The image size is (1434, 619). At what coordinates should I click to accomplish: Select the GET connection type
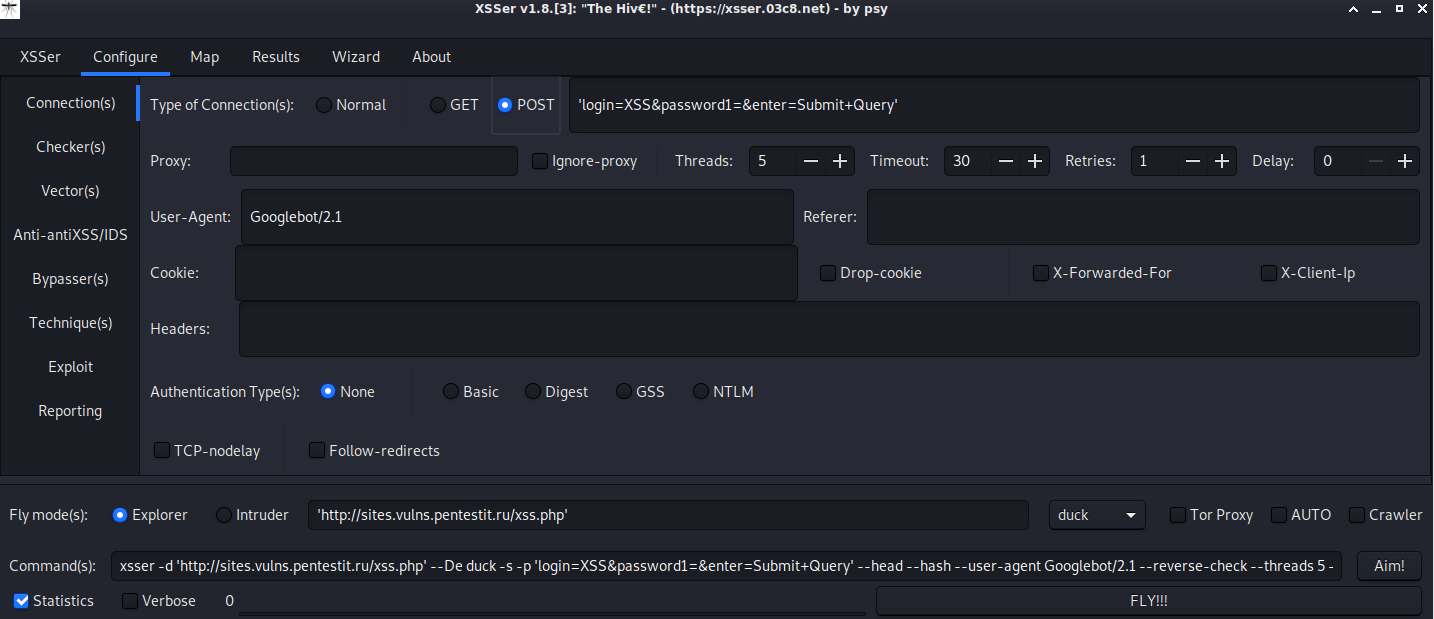[438, 105]
